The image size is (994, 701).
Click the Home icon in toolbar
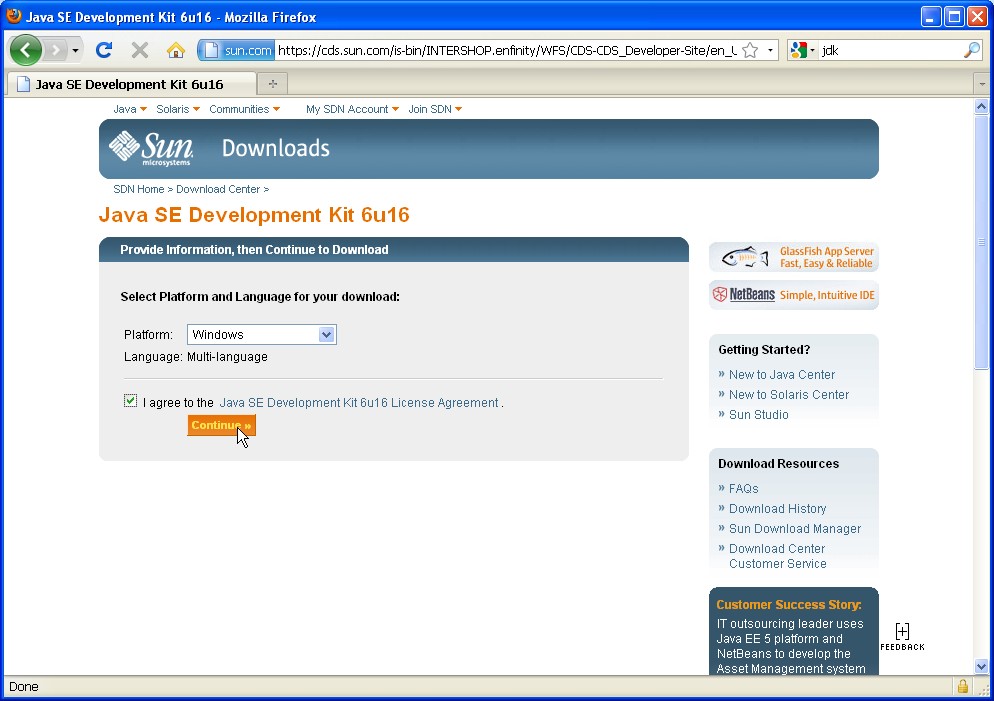click(x=176, y=50)
